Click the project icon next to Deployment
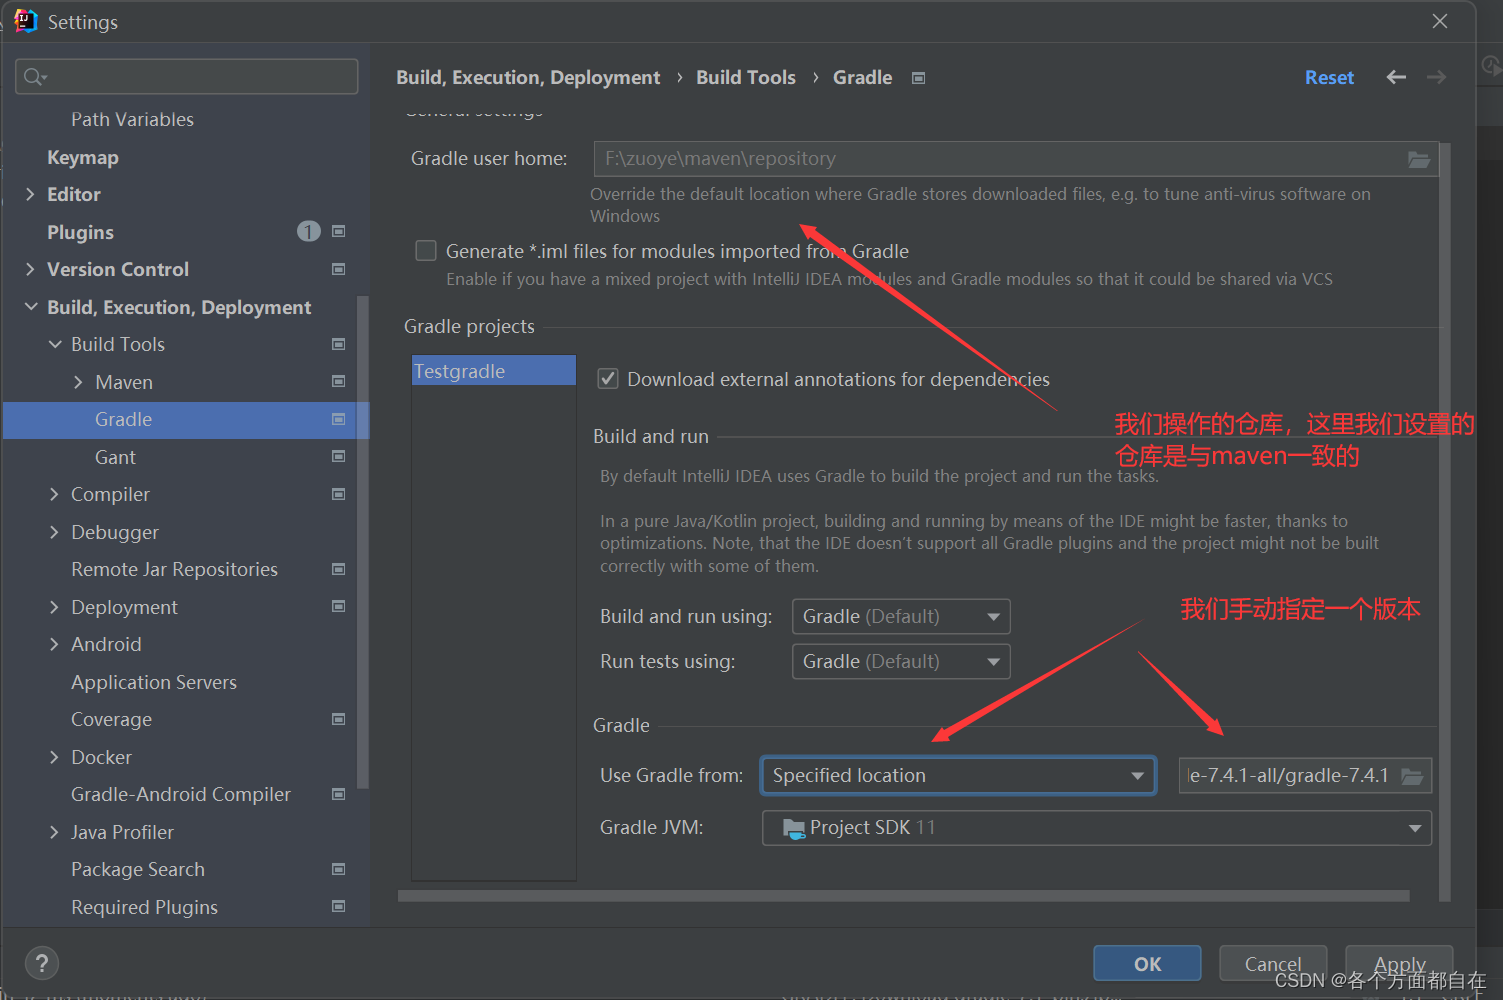The image size is (1503, 1000). pyautogui.click(x=338, y=607)
